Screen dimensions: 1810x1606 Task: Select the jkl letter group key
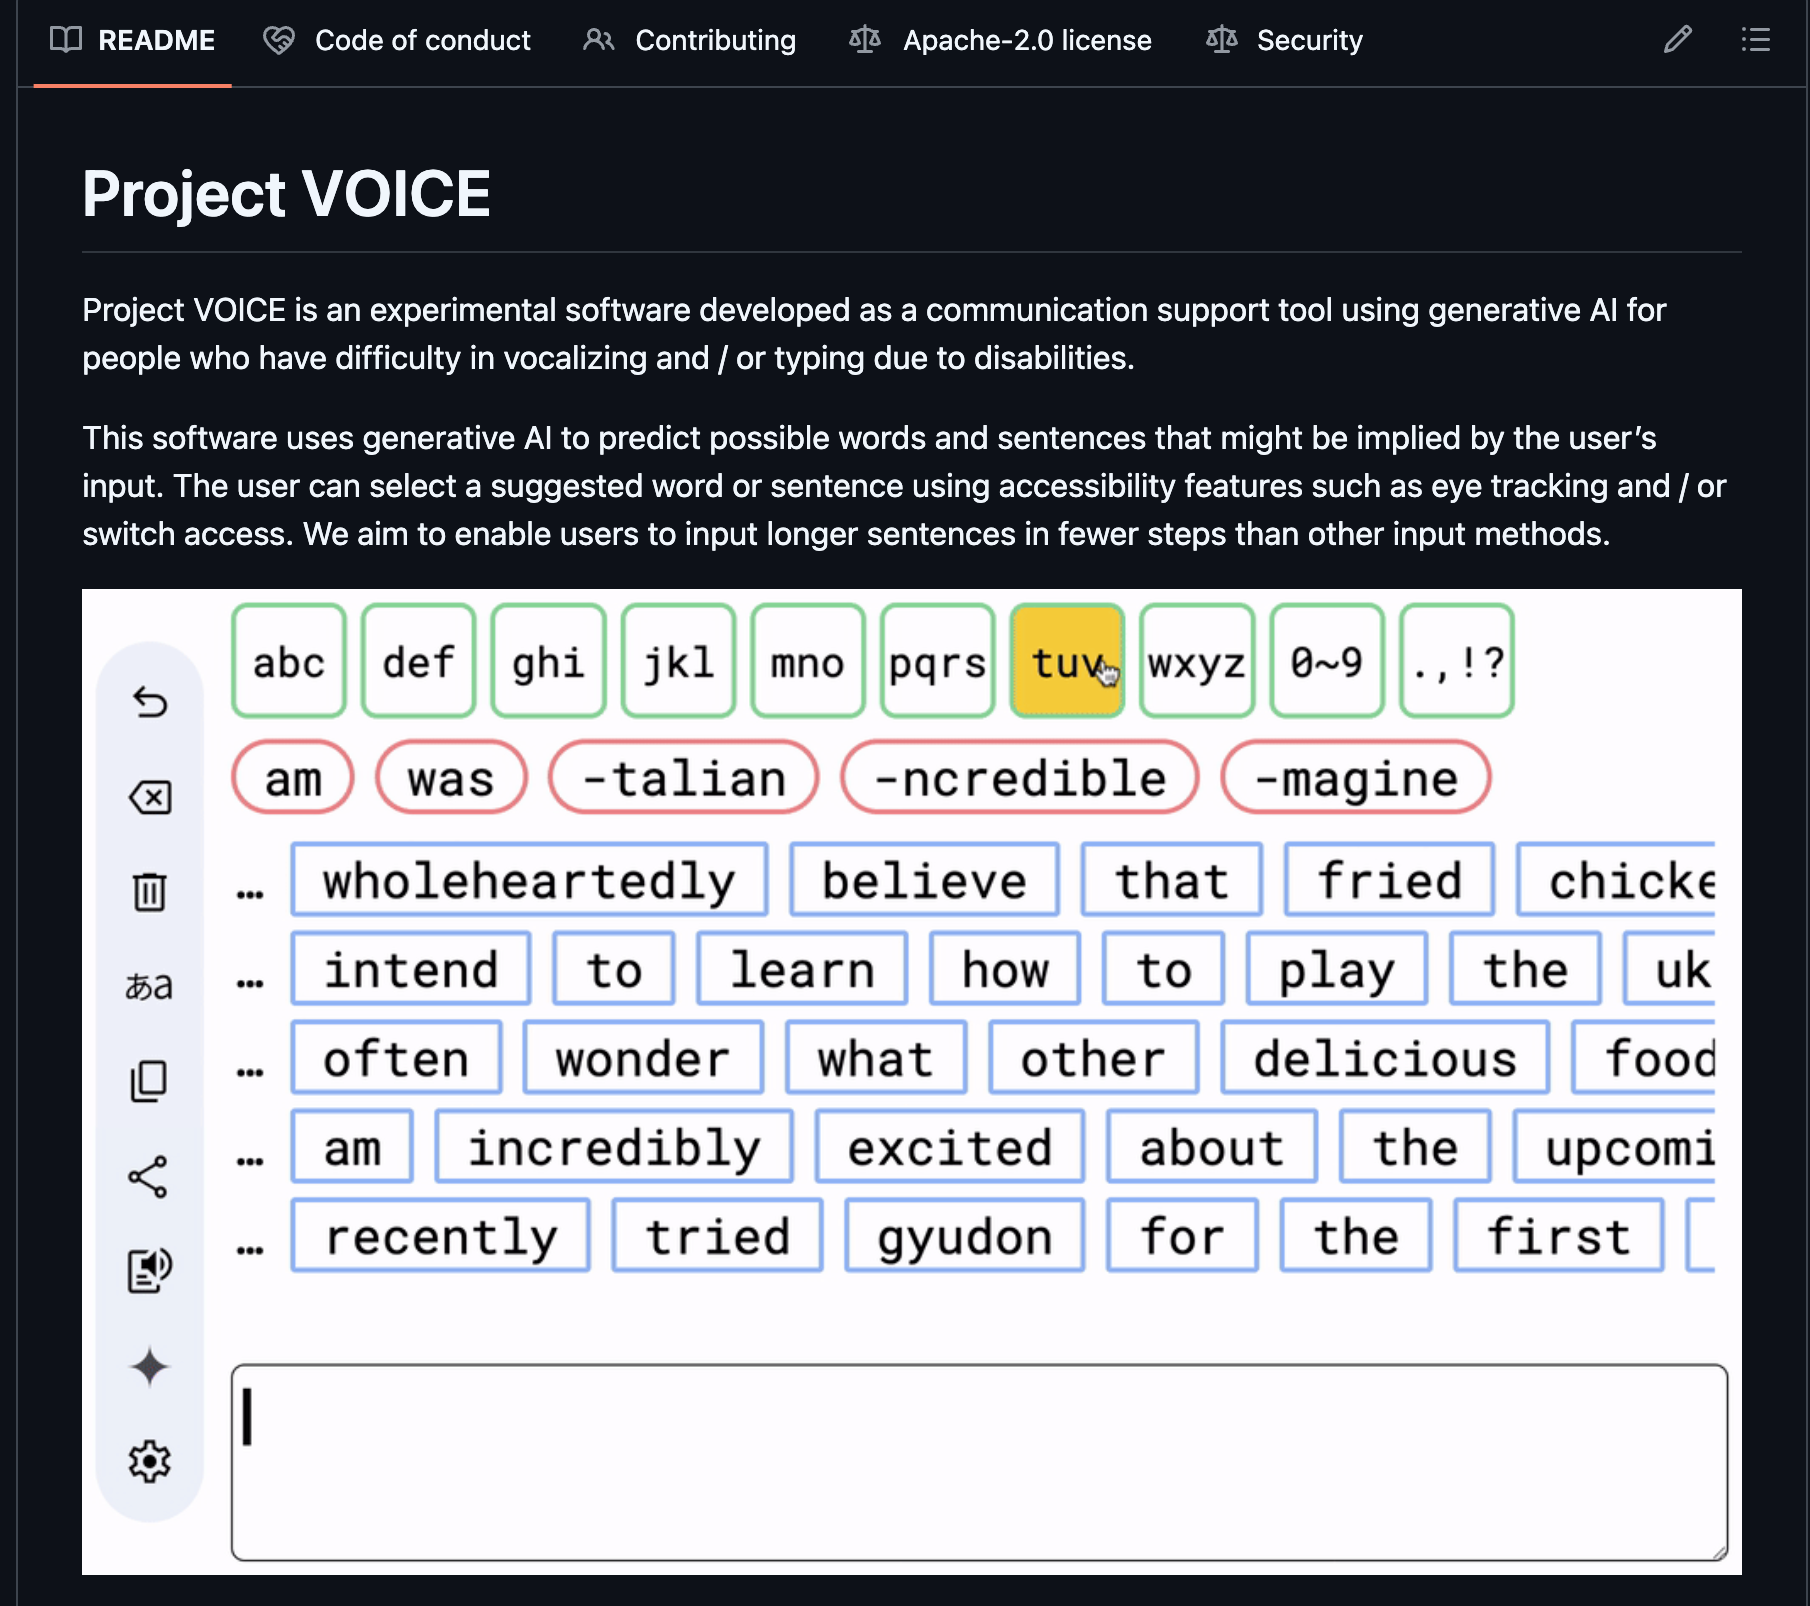pyautogui.click(x=678, y=661)
